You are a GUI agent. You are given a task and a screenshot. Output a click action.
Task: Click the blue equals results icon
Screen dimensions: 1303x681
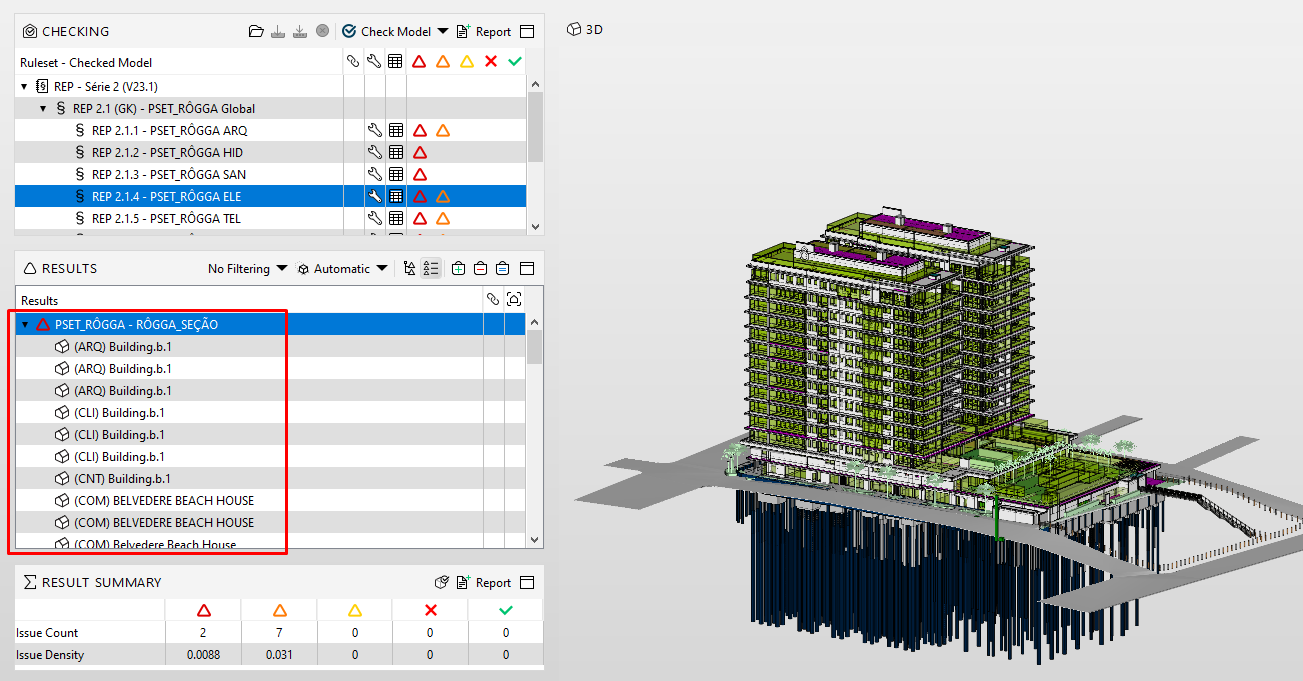(503, 268)
